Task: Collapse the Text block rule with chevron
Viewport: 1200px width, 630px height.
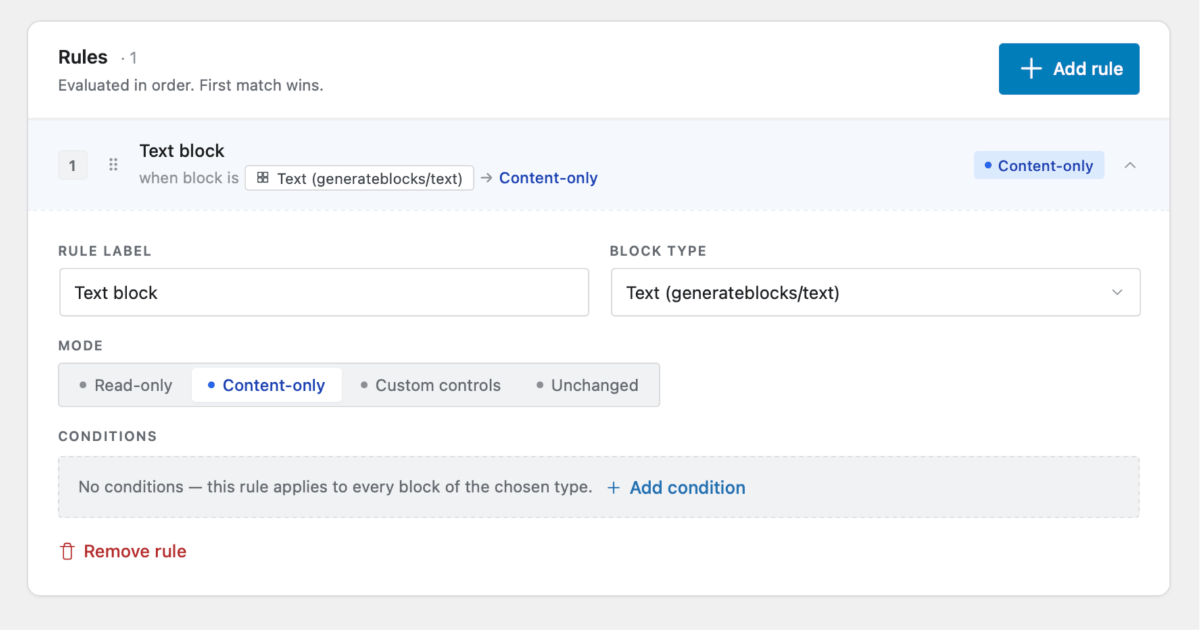Action: click(1130, 165)
